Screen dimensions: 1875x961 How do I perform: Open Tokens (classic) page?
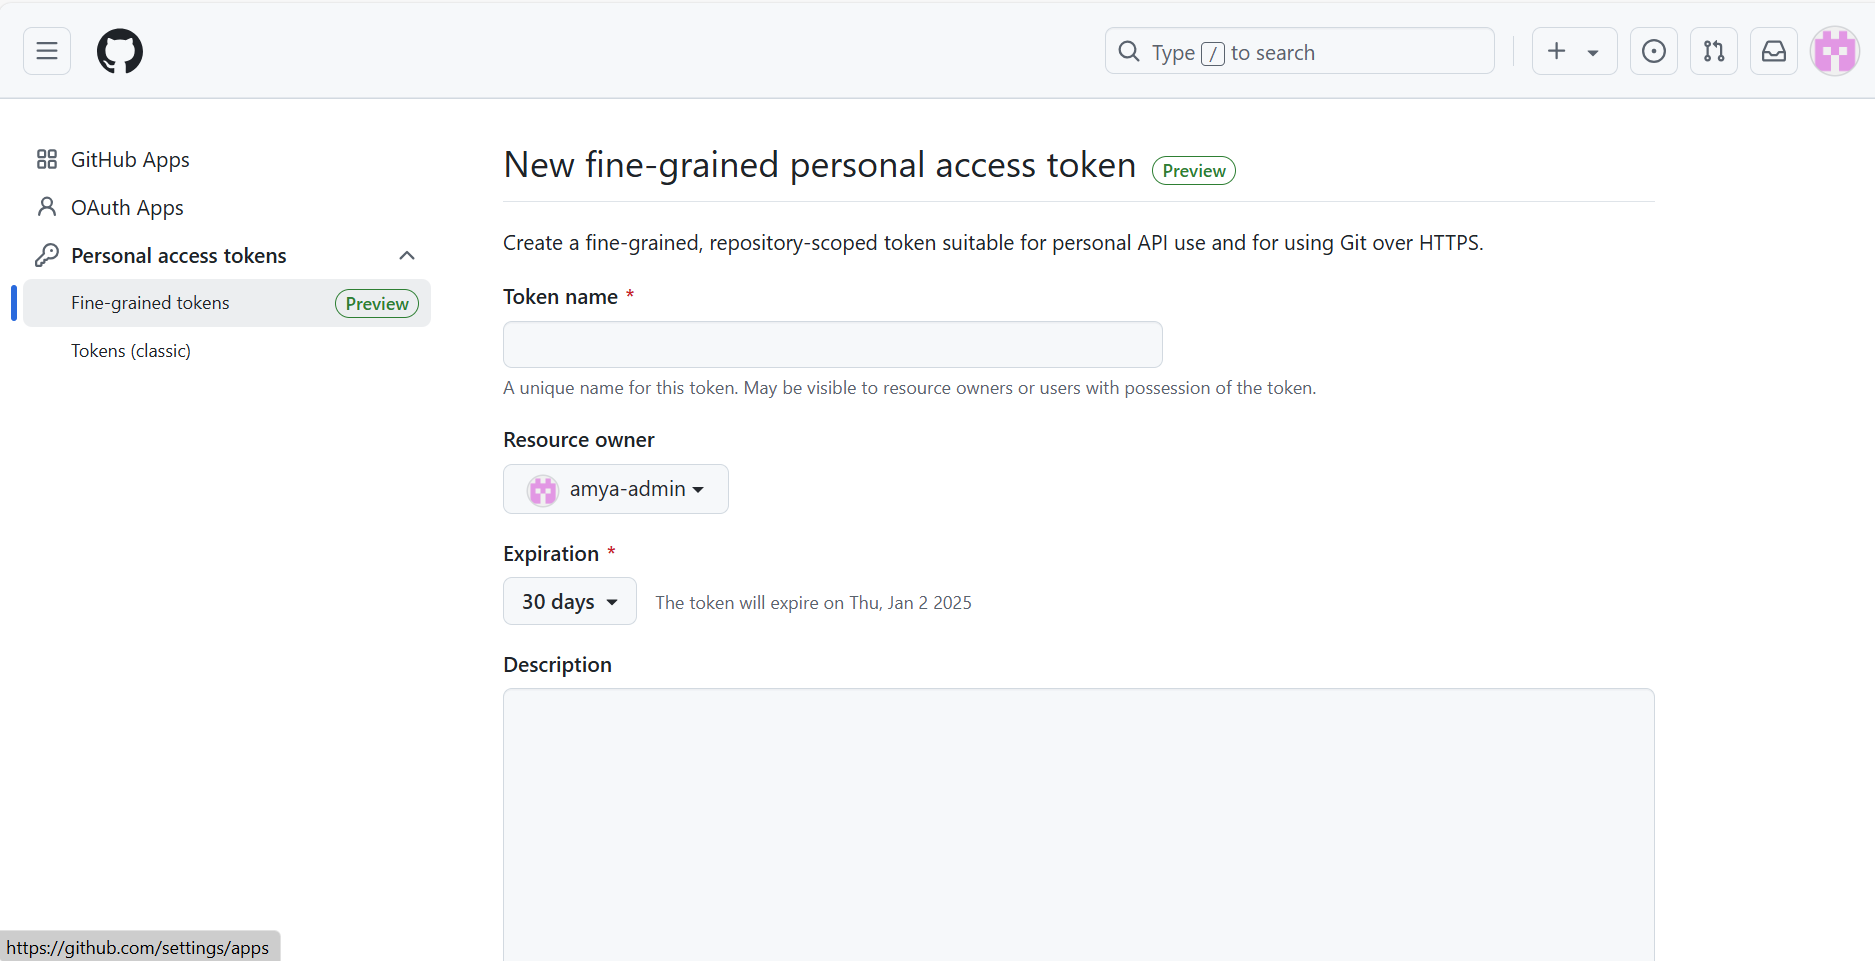[131, 351]
